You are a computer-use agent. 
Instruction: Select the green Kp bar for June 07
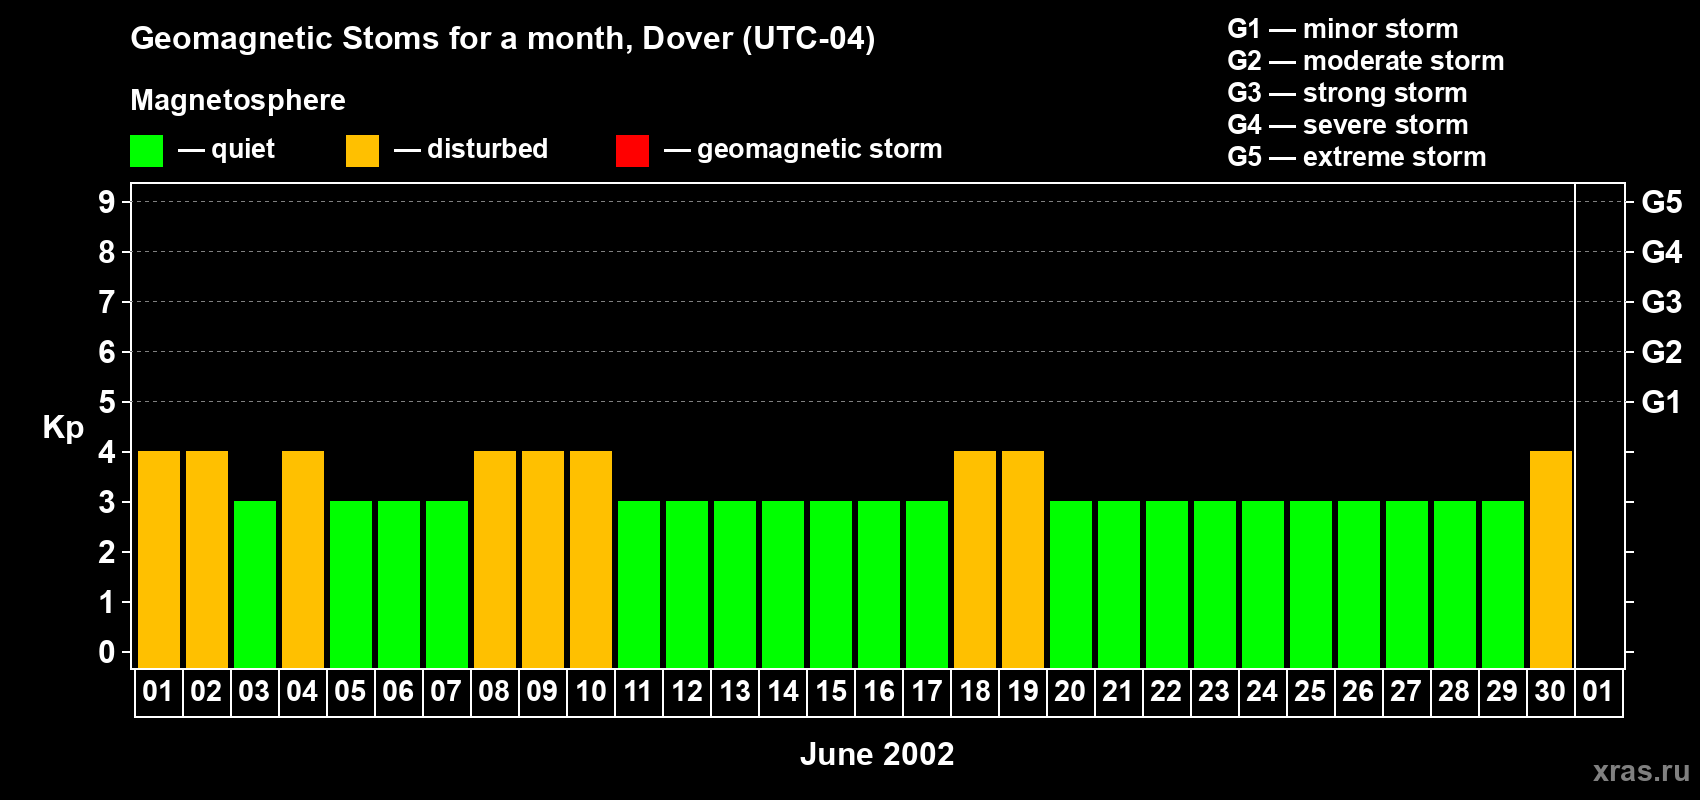point(447,585)
